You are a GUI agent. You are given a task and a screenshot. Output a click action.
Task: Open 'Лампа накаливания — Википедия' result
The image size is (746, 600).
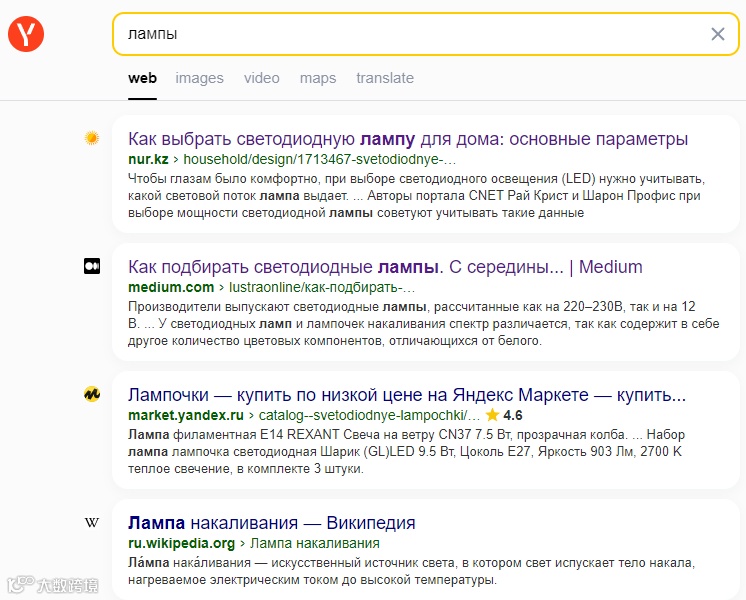point(272,523)
